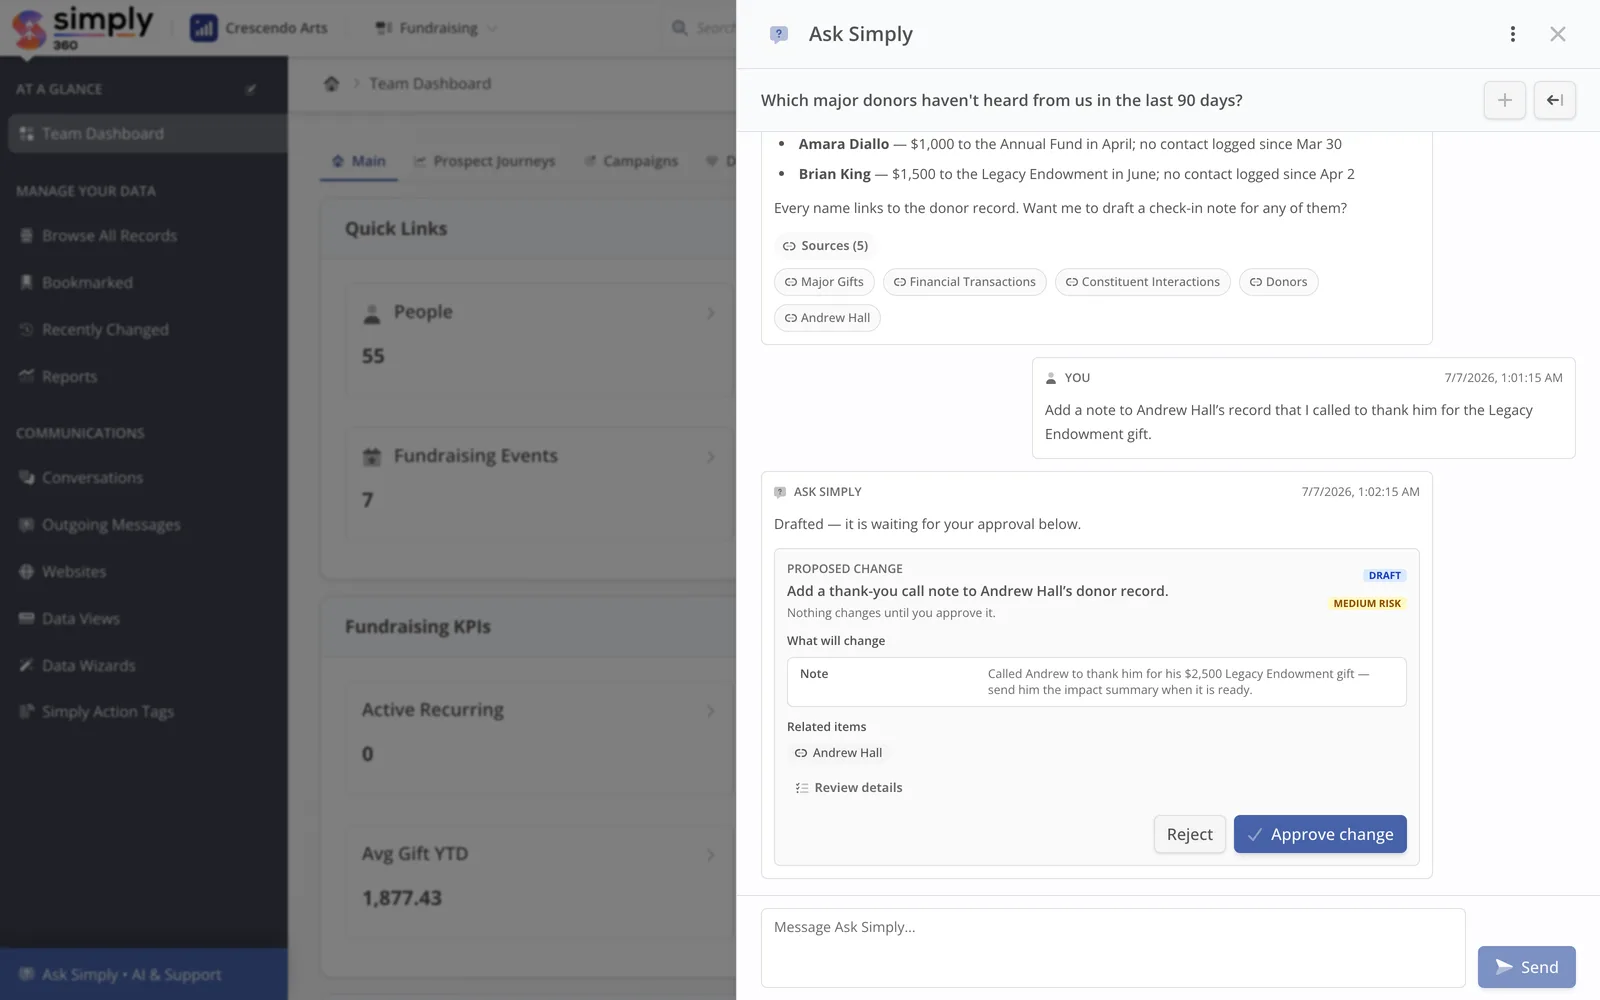
Task: Click the People person icon
Action: point(372,313)
